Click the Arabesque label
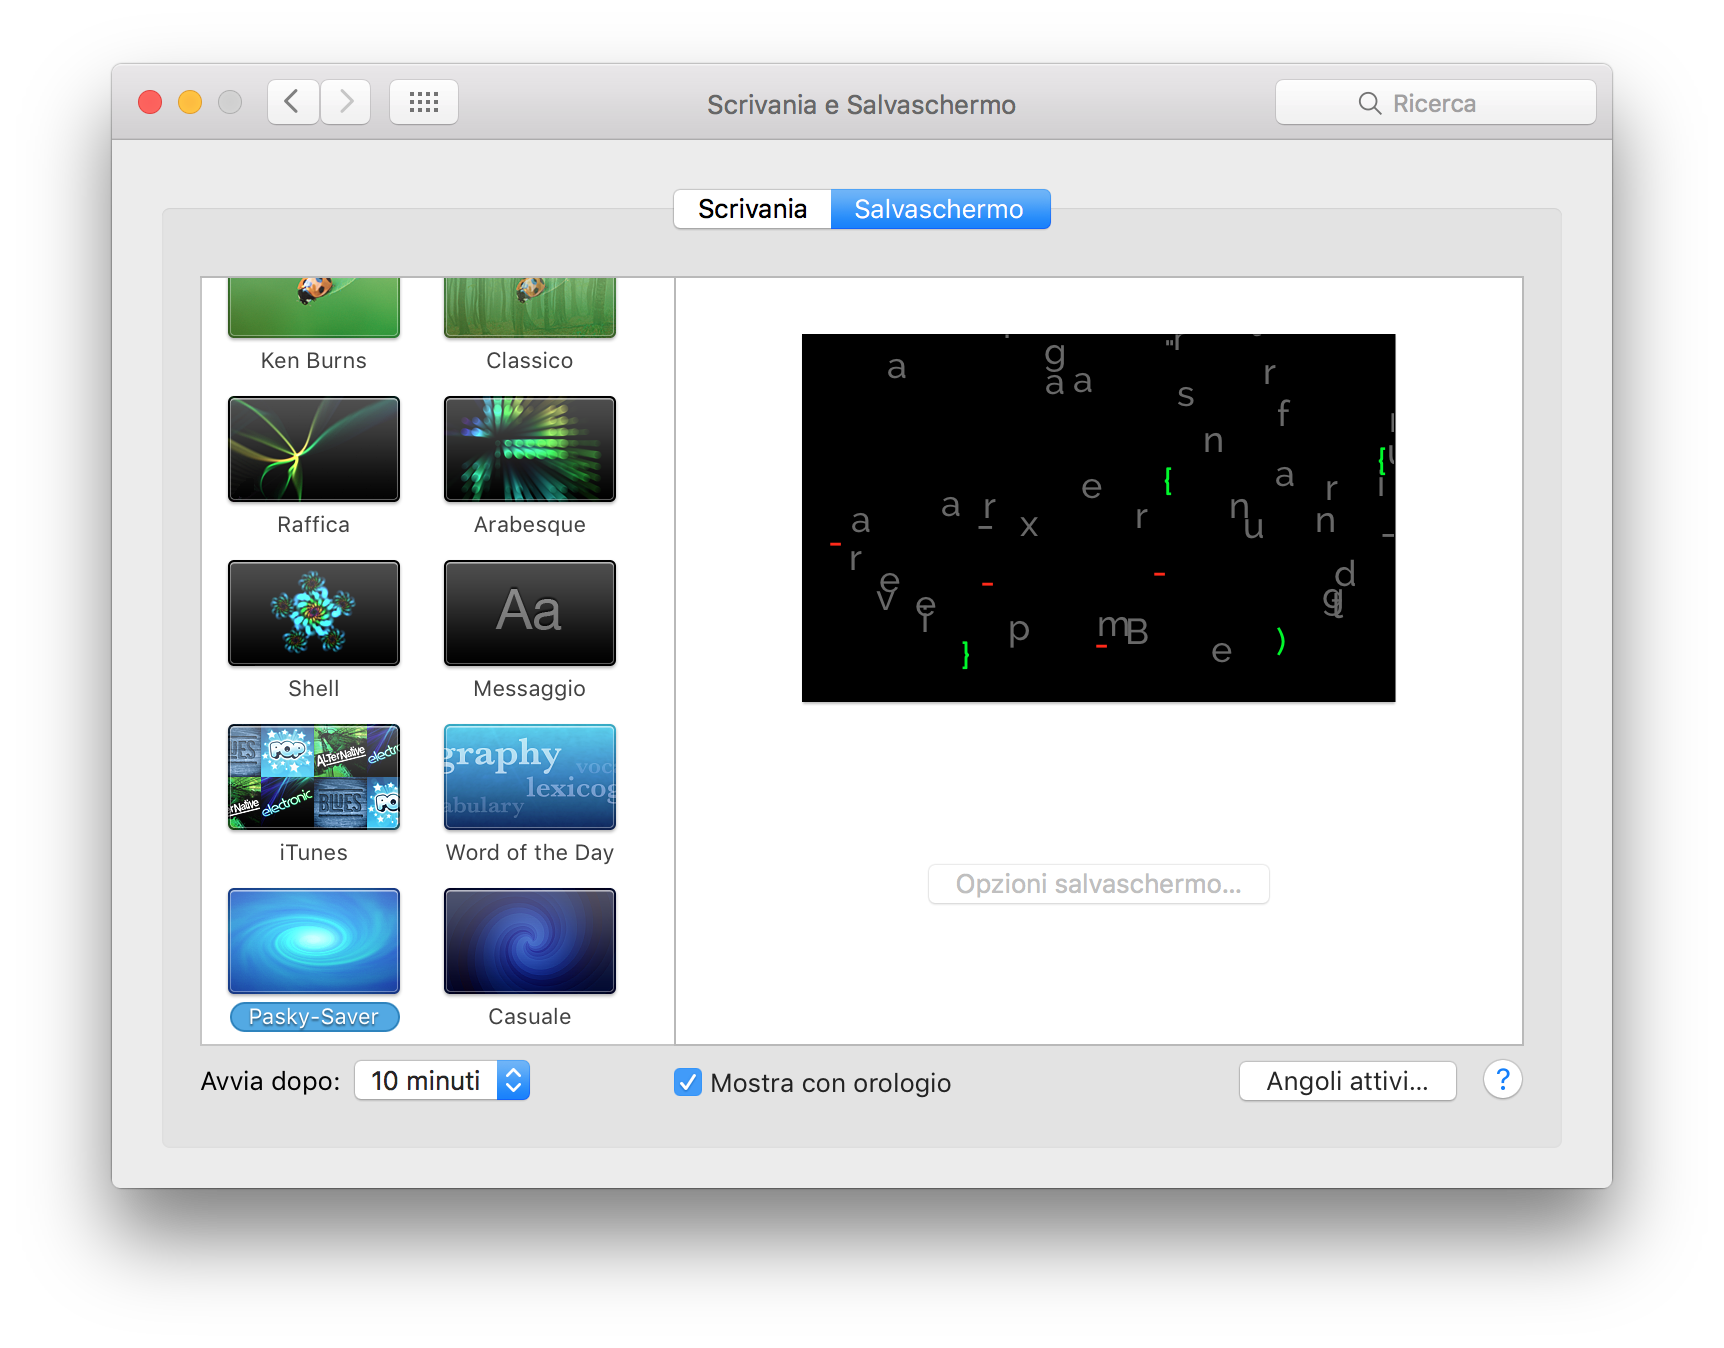This screenshot has width=1724, height=1348. [530, 525]
